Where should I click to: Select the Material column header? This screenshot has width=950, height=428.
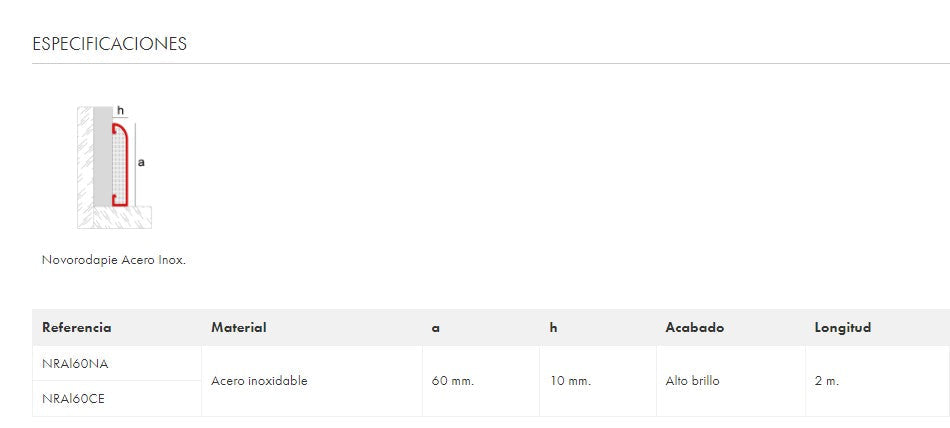tap(239, 328)
